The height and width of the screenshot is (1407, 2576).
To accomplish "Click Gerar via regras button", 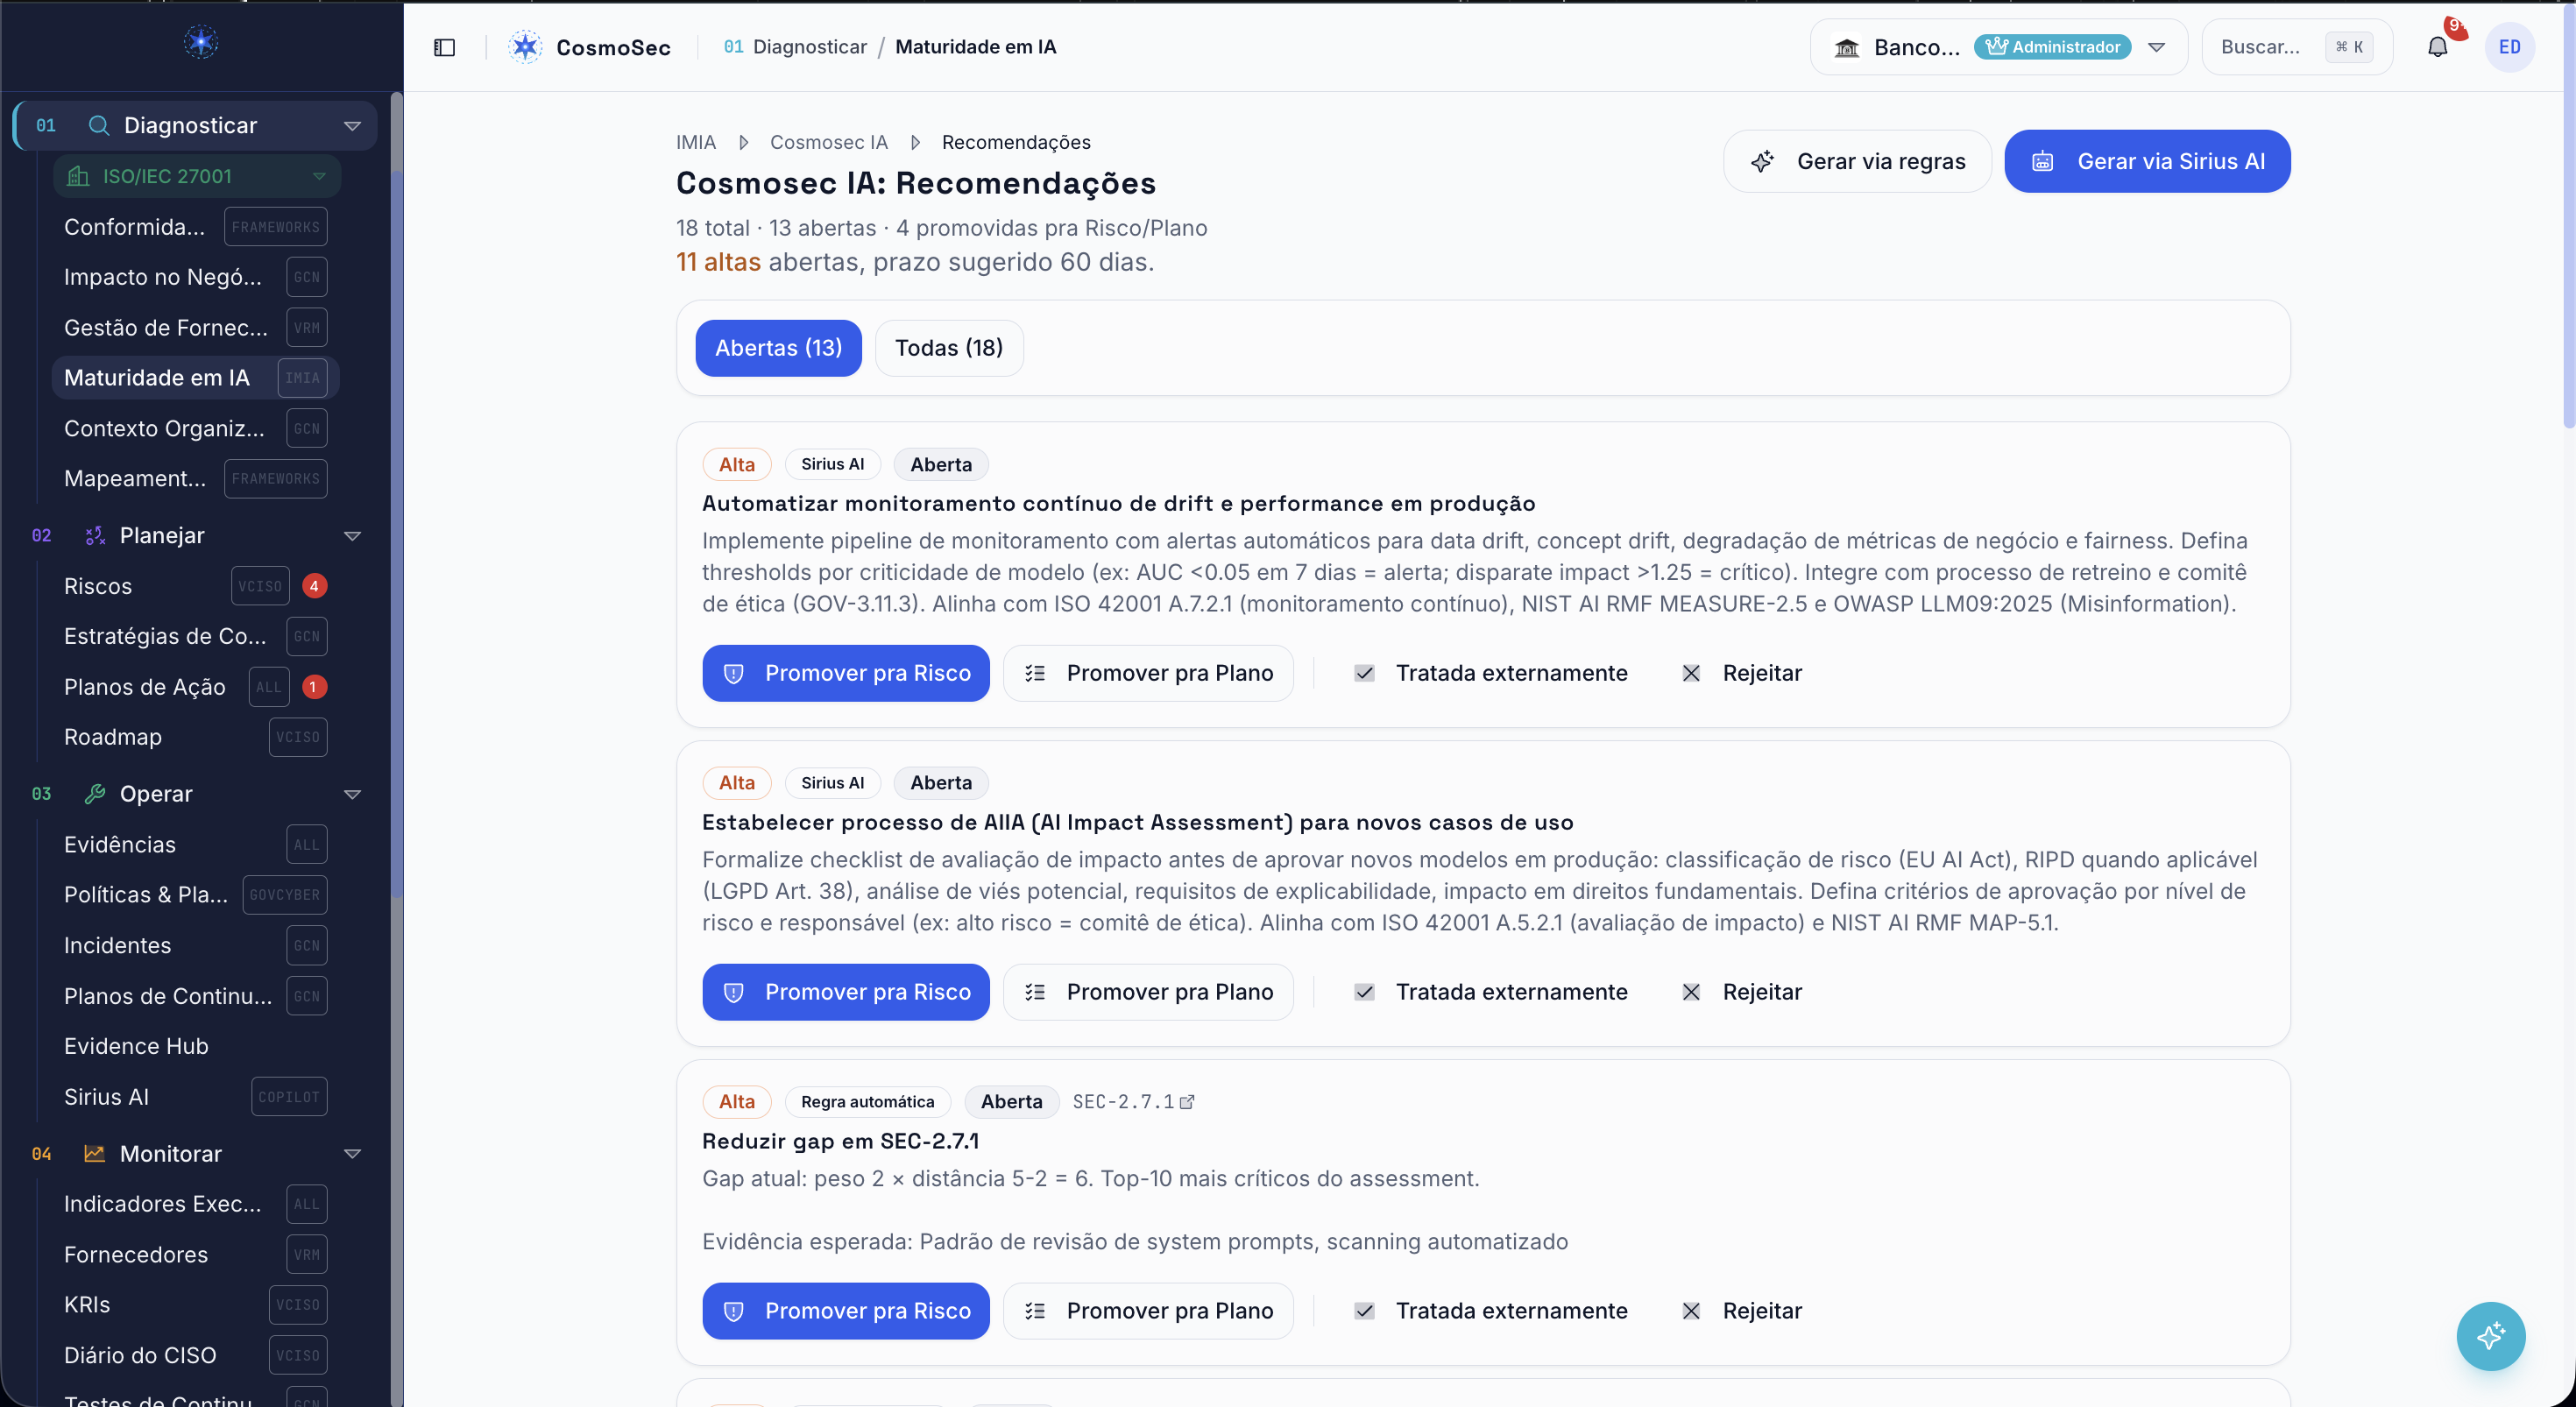I will pos(1857,161).
